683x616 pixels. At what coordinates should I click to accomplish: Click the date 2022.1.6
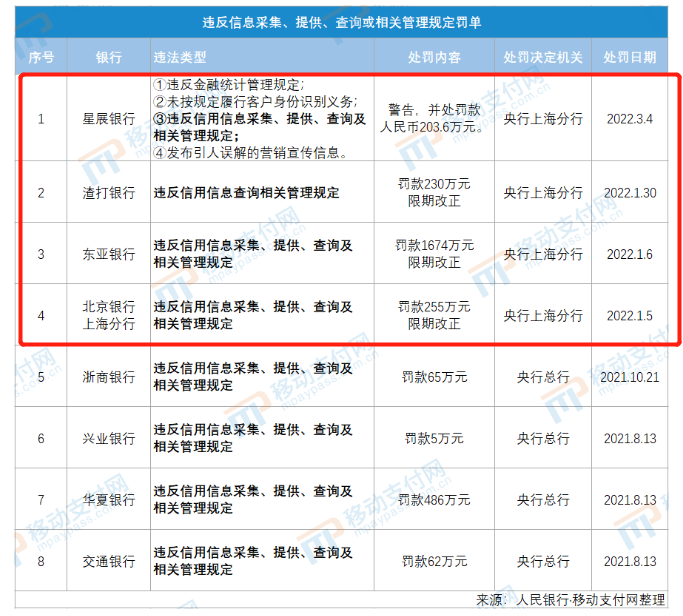(629, 254)
